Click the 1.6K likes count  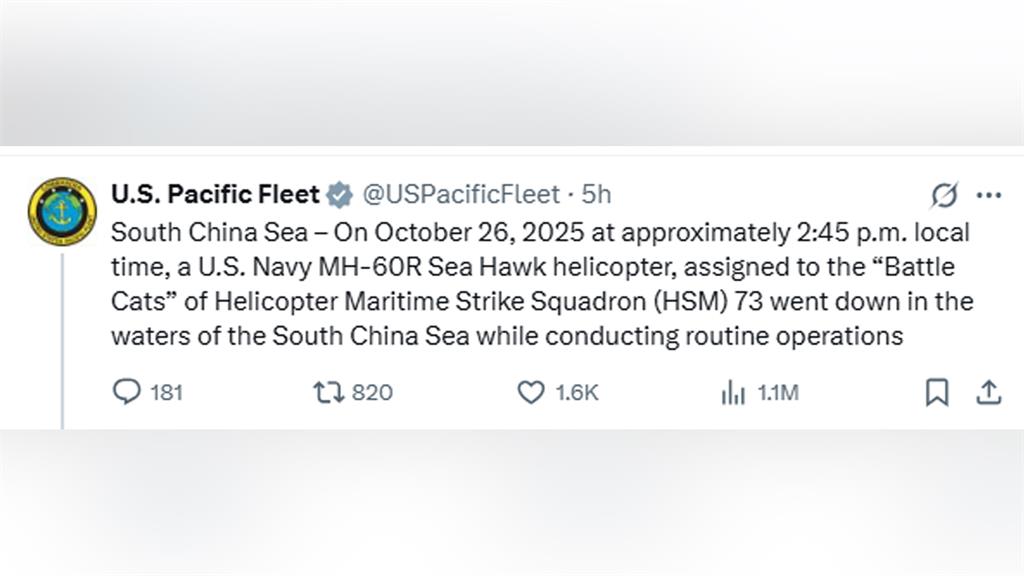point(577,393)
